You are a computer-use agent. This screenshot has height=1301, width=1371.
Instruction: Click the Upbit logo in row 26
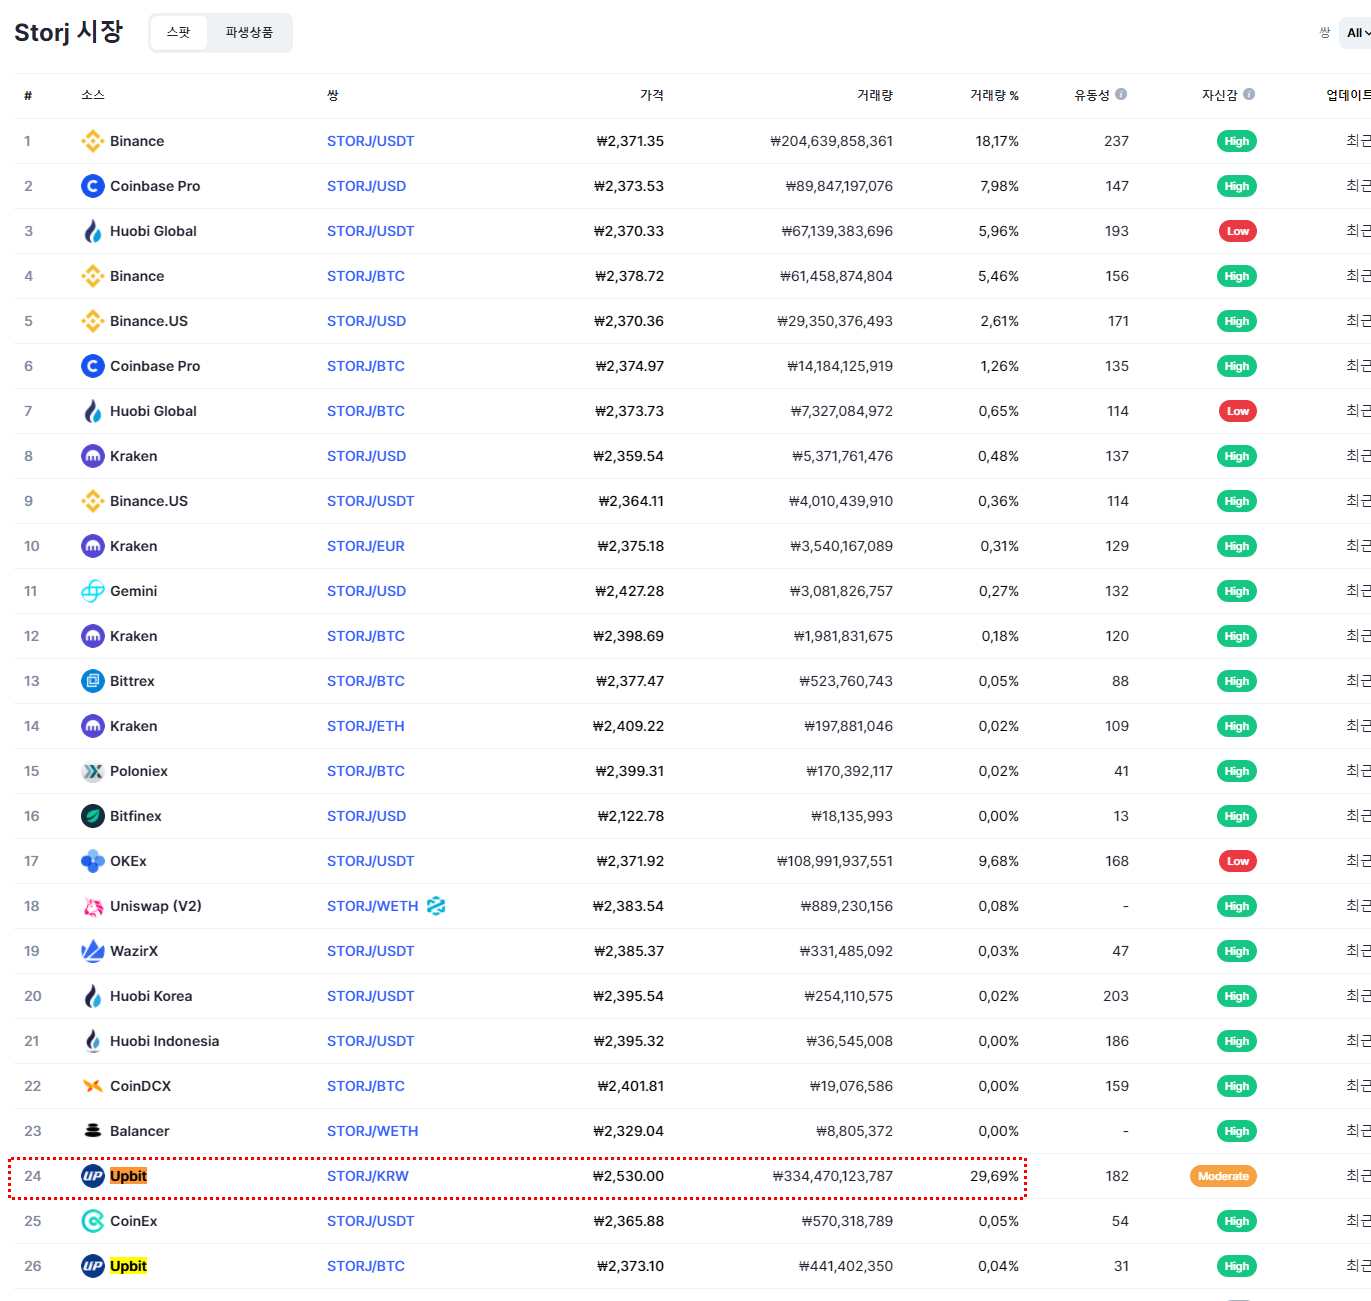(x=93, y=1266)
